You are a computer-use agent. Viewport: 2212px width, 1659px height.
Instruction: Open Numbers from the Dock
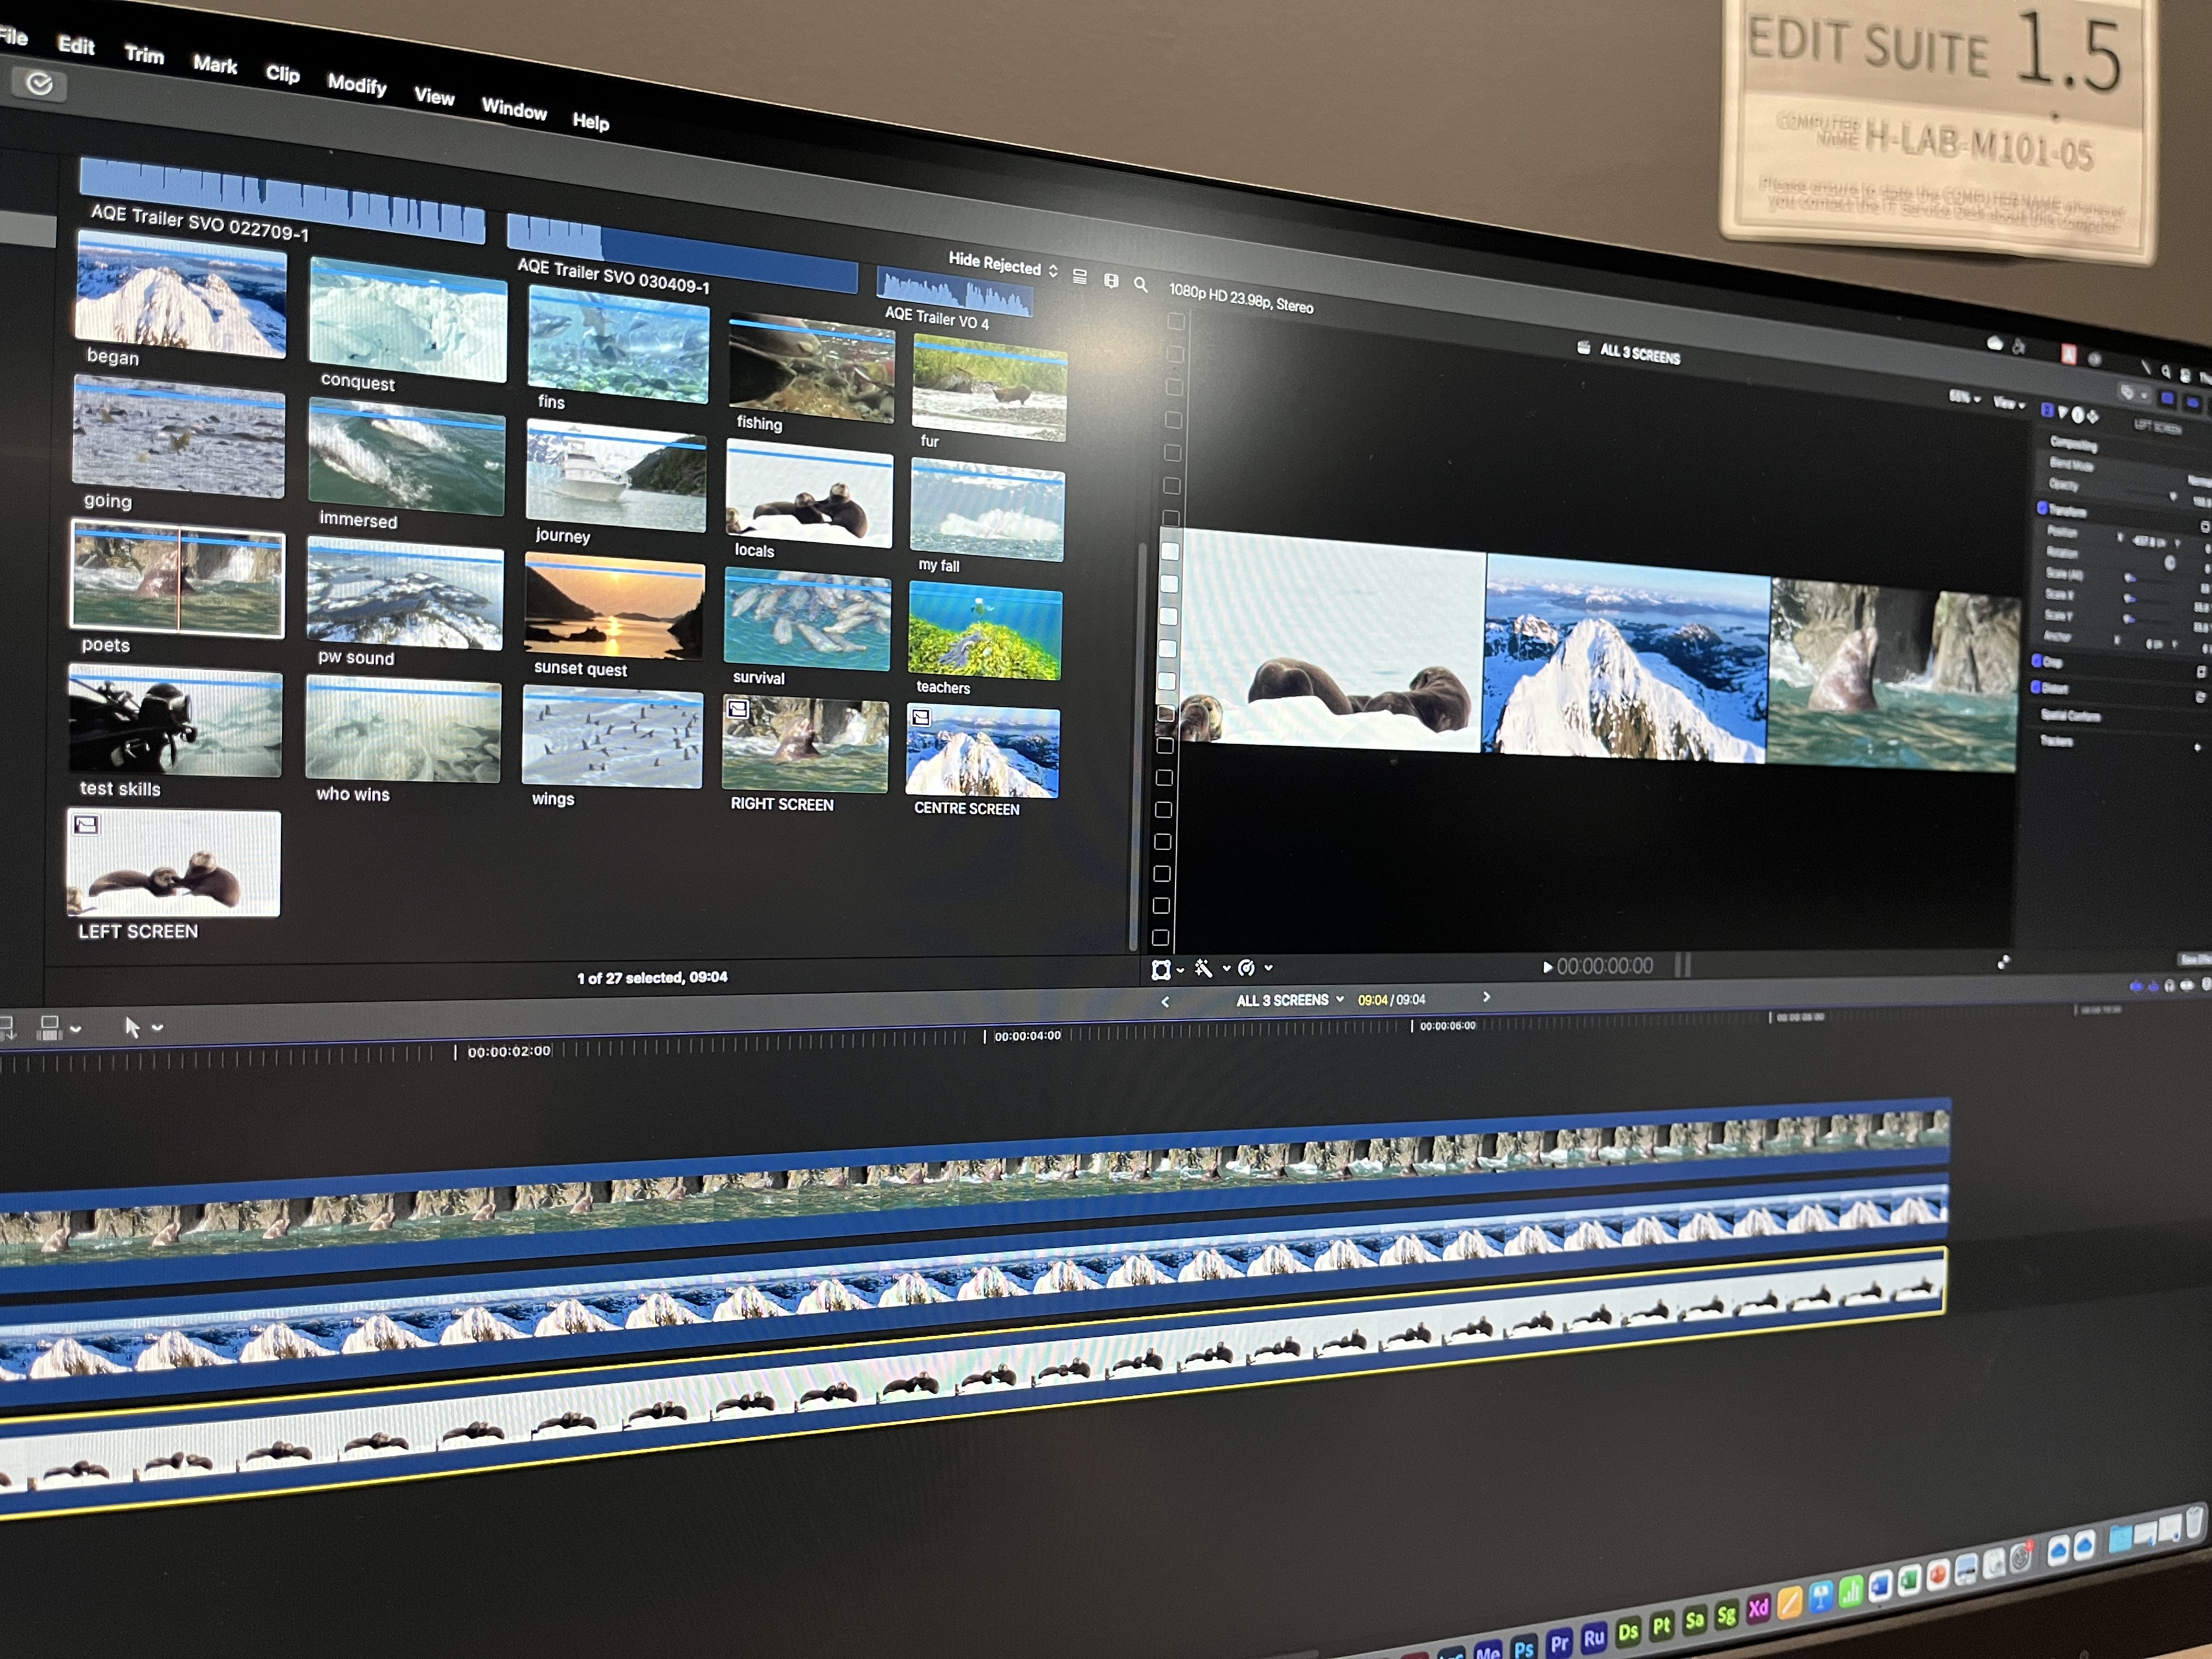coord(1850,1591)
